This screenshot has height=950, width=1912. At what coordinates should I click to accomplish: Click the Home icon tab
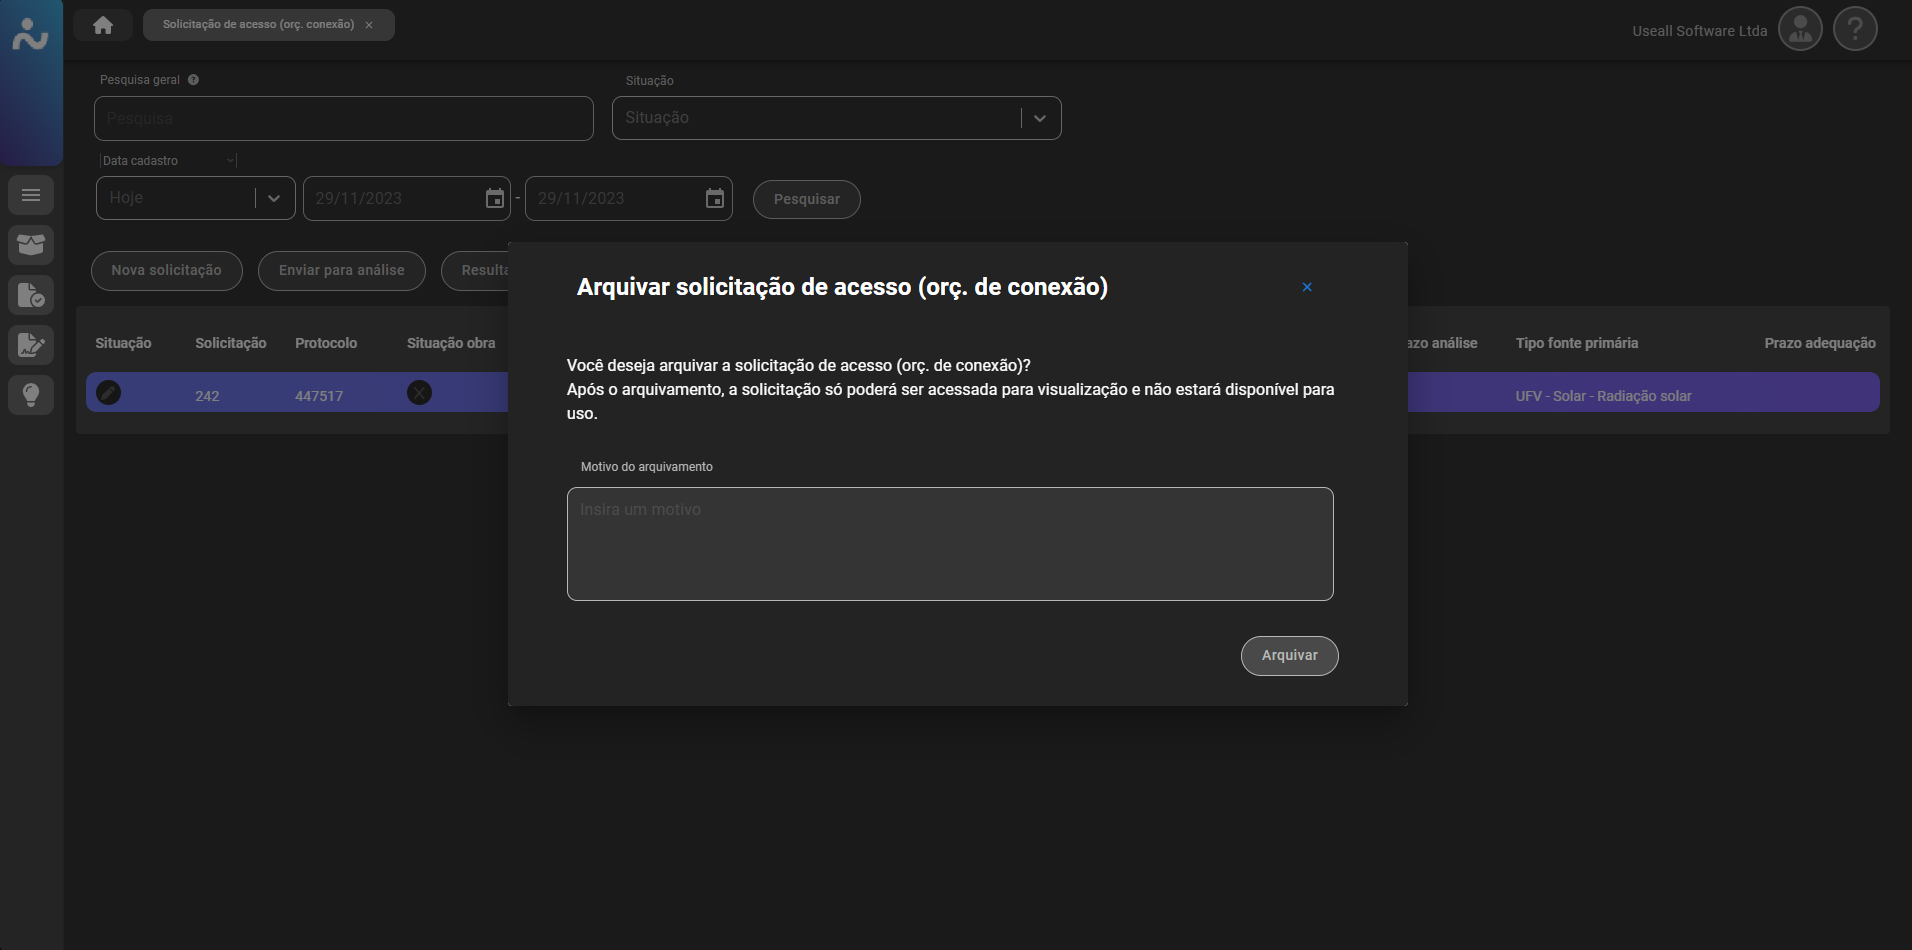[103, 25]
